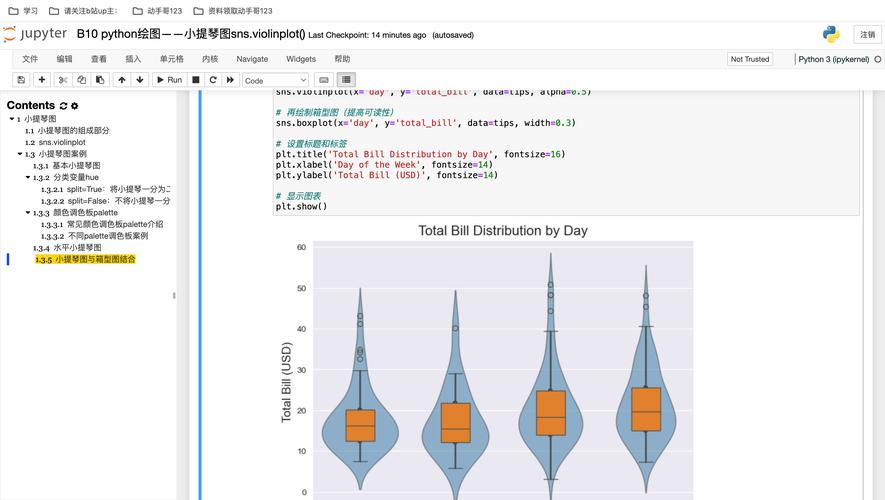Viewport: 885px width, 500px height.
Task: Reload the Contents table with refresh icon
Action: [64, 106]
